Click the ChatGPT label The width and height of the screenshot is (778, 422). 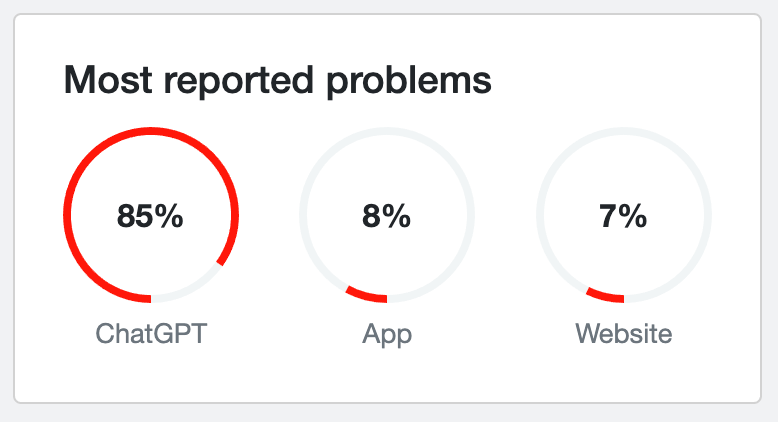pos(151,333)
